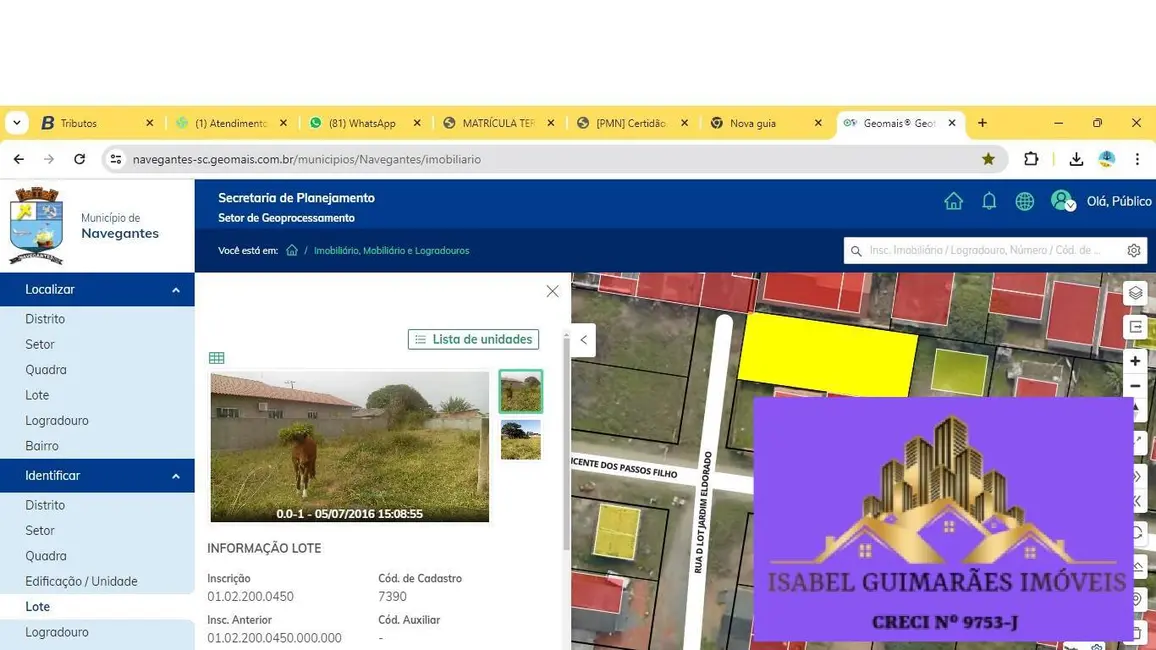Viewport: 1156px width, 650px height.
Task: Zoom in on the map with plus icon
Action: (x=1135, y=360)
